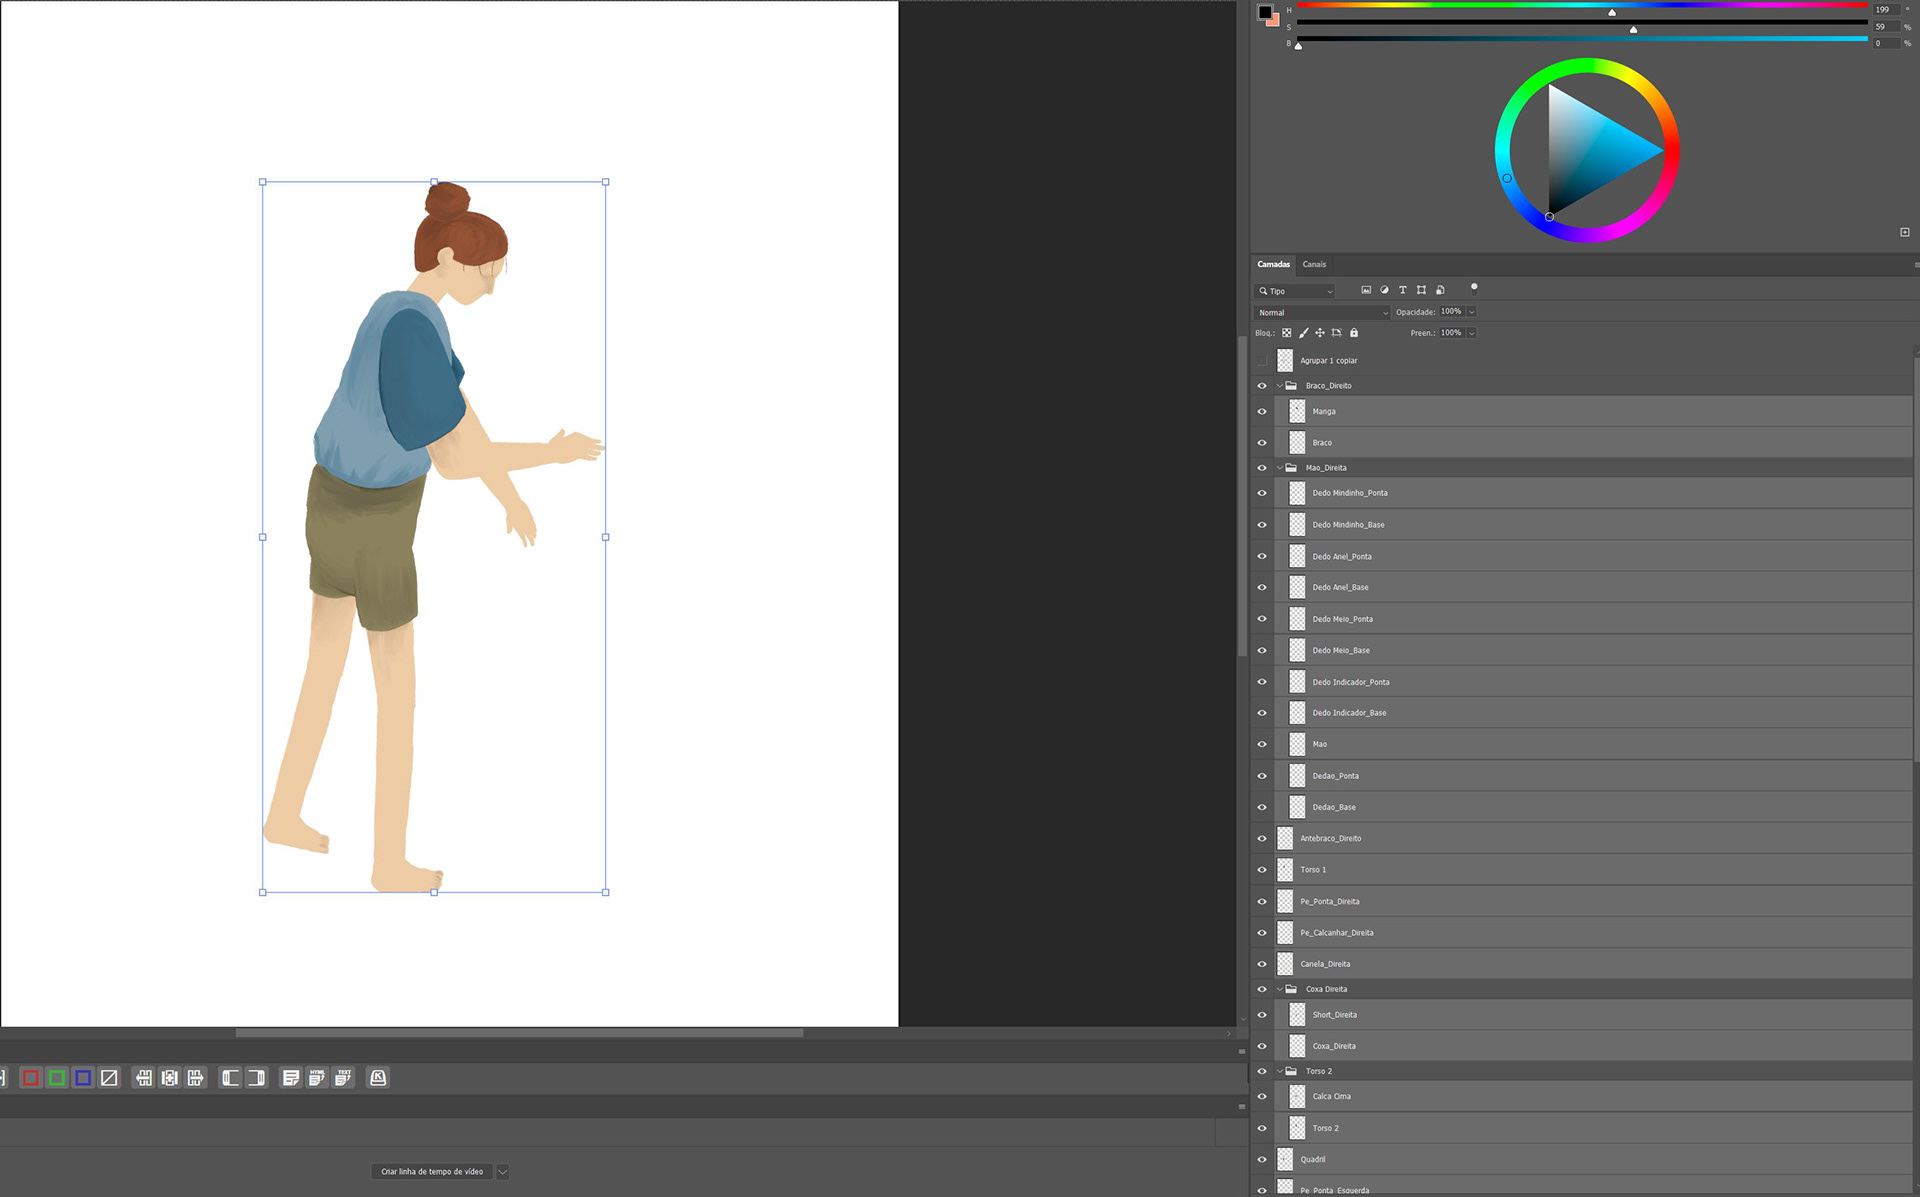The height and width of the screenshot is (1197, 1920).
Task: Click the adjustment layer filter icon
Action: click(x=1384, y=290)
